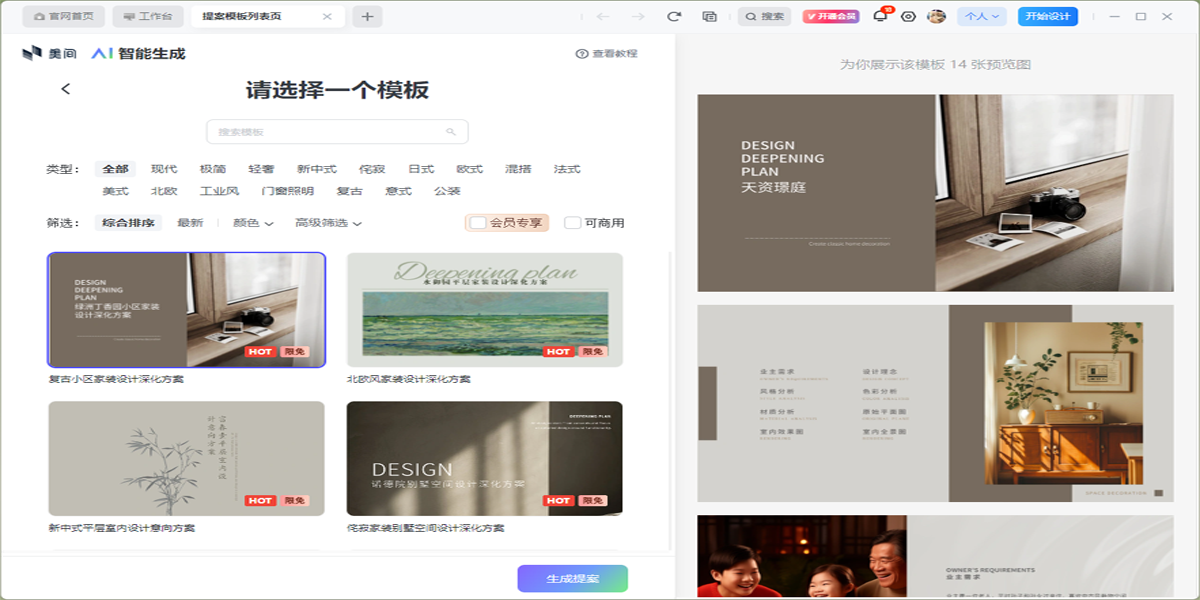Screen dimensions: 1200x600
Task: Open new tab with plus icon
Action: 367,16
